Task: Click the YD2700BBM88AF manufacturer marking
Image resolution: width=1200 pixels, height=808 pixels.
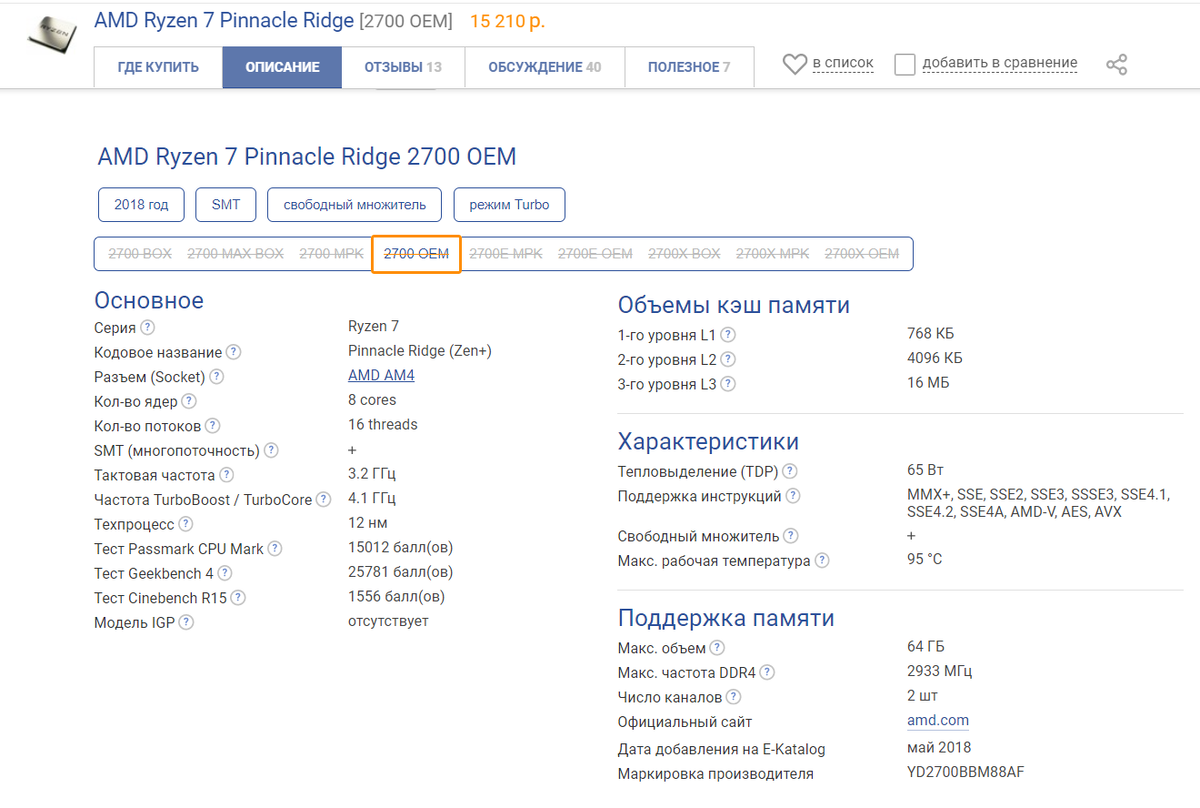Action: (x=966, y=773)
